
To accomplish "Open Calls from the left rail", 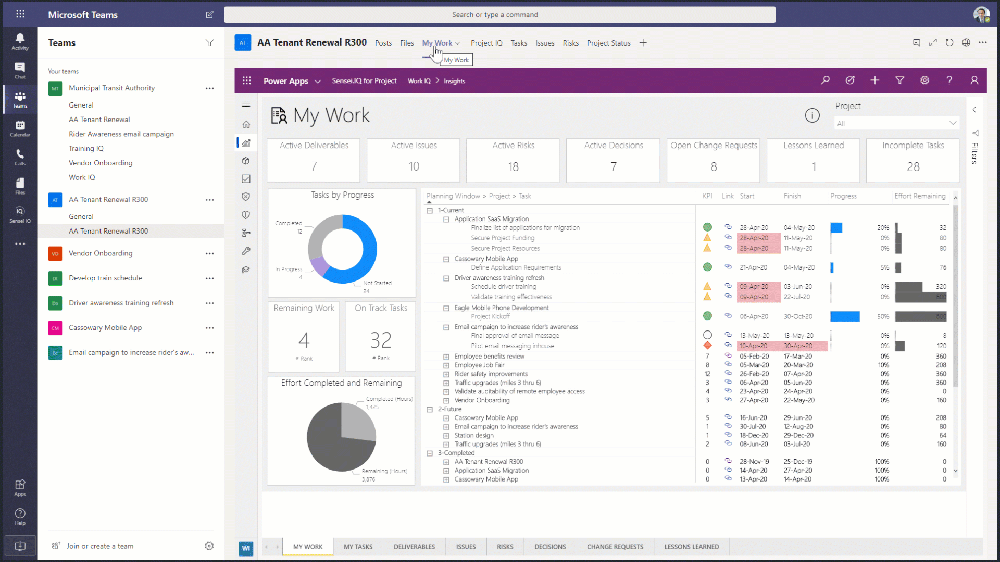I will (x=20, y=158).
